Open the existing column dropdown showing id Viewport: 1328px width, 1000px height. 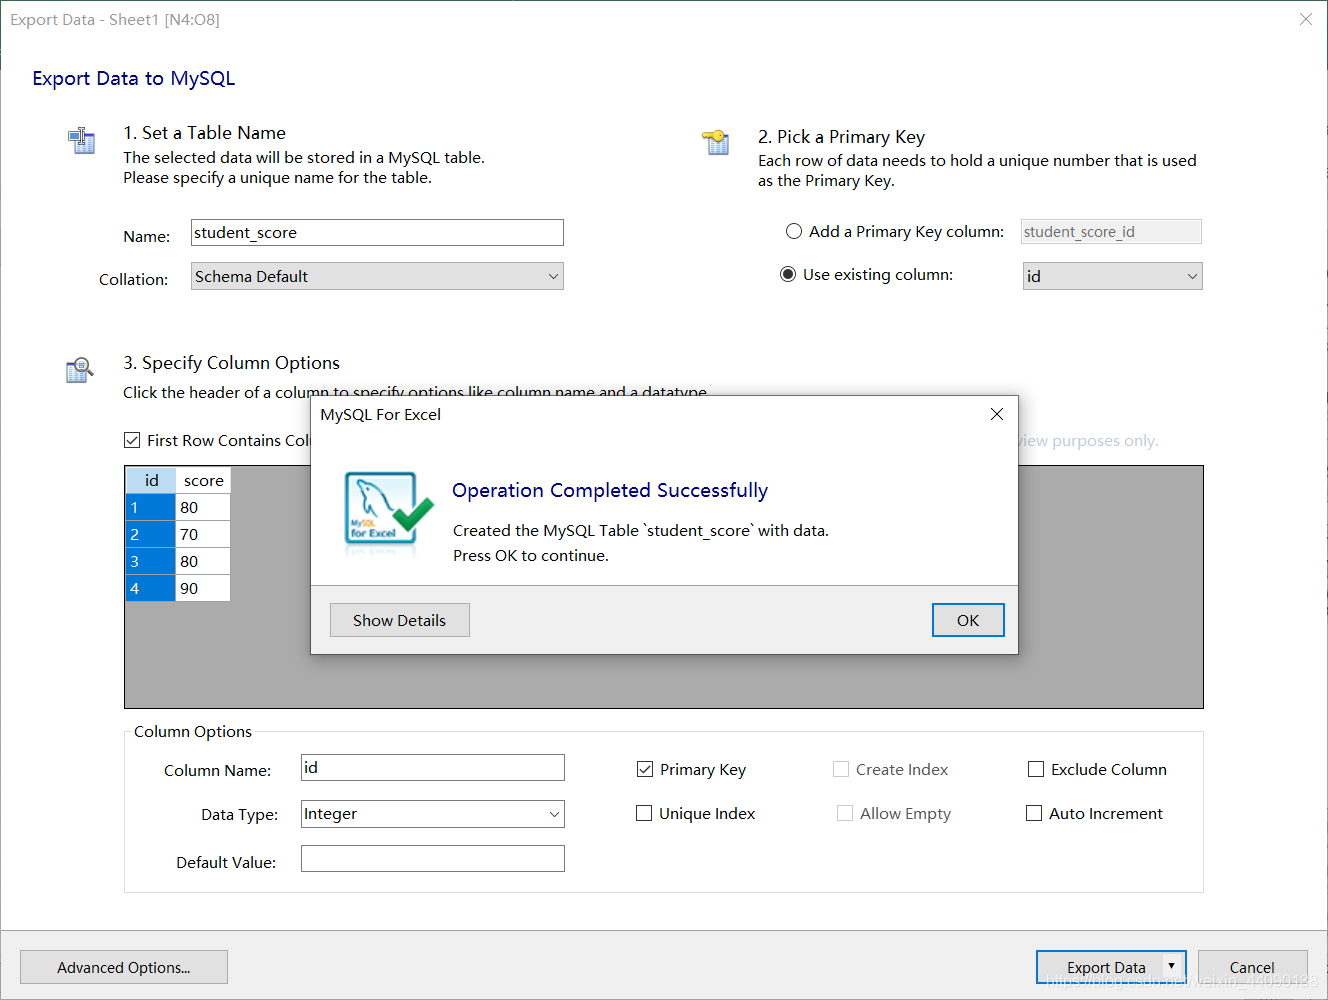(x=1112, y=276)
